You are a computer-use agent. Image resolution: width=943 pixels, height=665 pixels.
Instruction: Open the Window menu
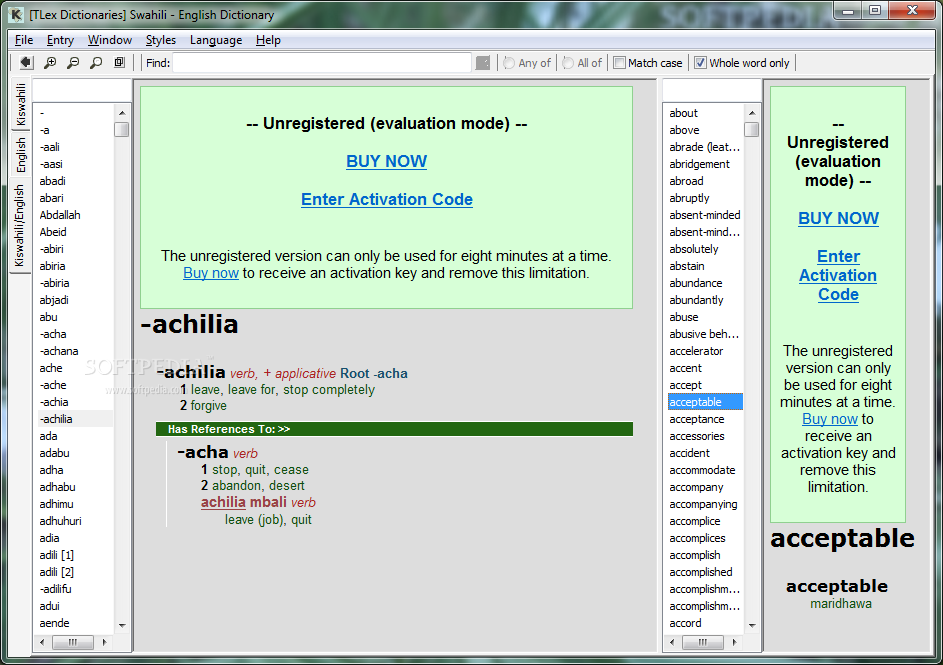[x=109, y=40]
